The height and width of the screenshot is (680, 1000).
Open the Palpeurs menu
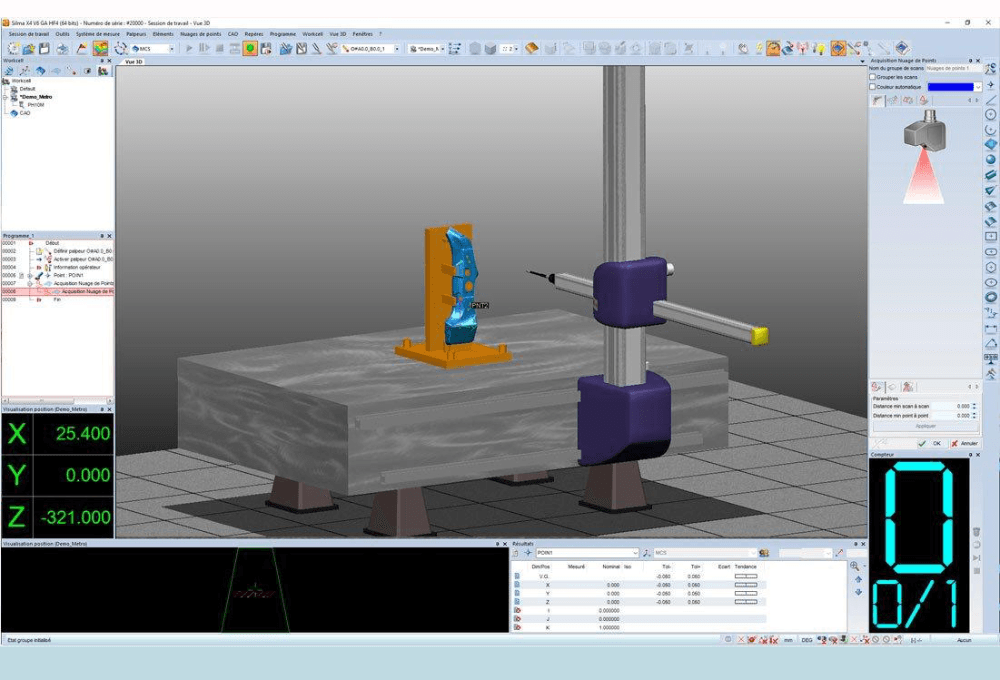[136, 34]
